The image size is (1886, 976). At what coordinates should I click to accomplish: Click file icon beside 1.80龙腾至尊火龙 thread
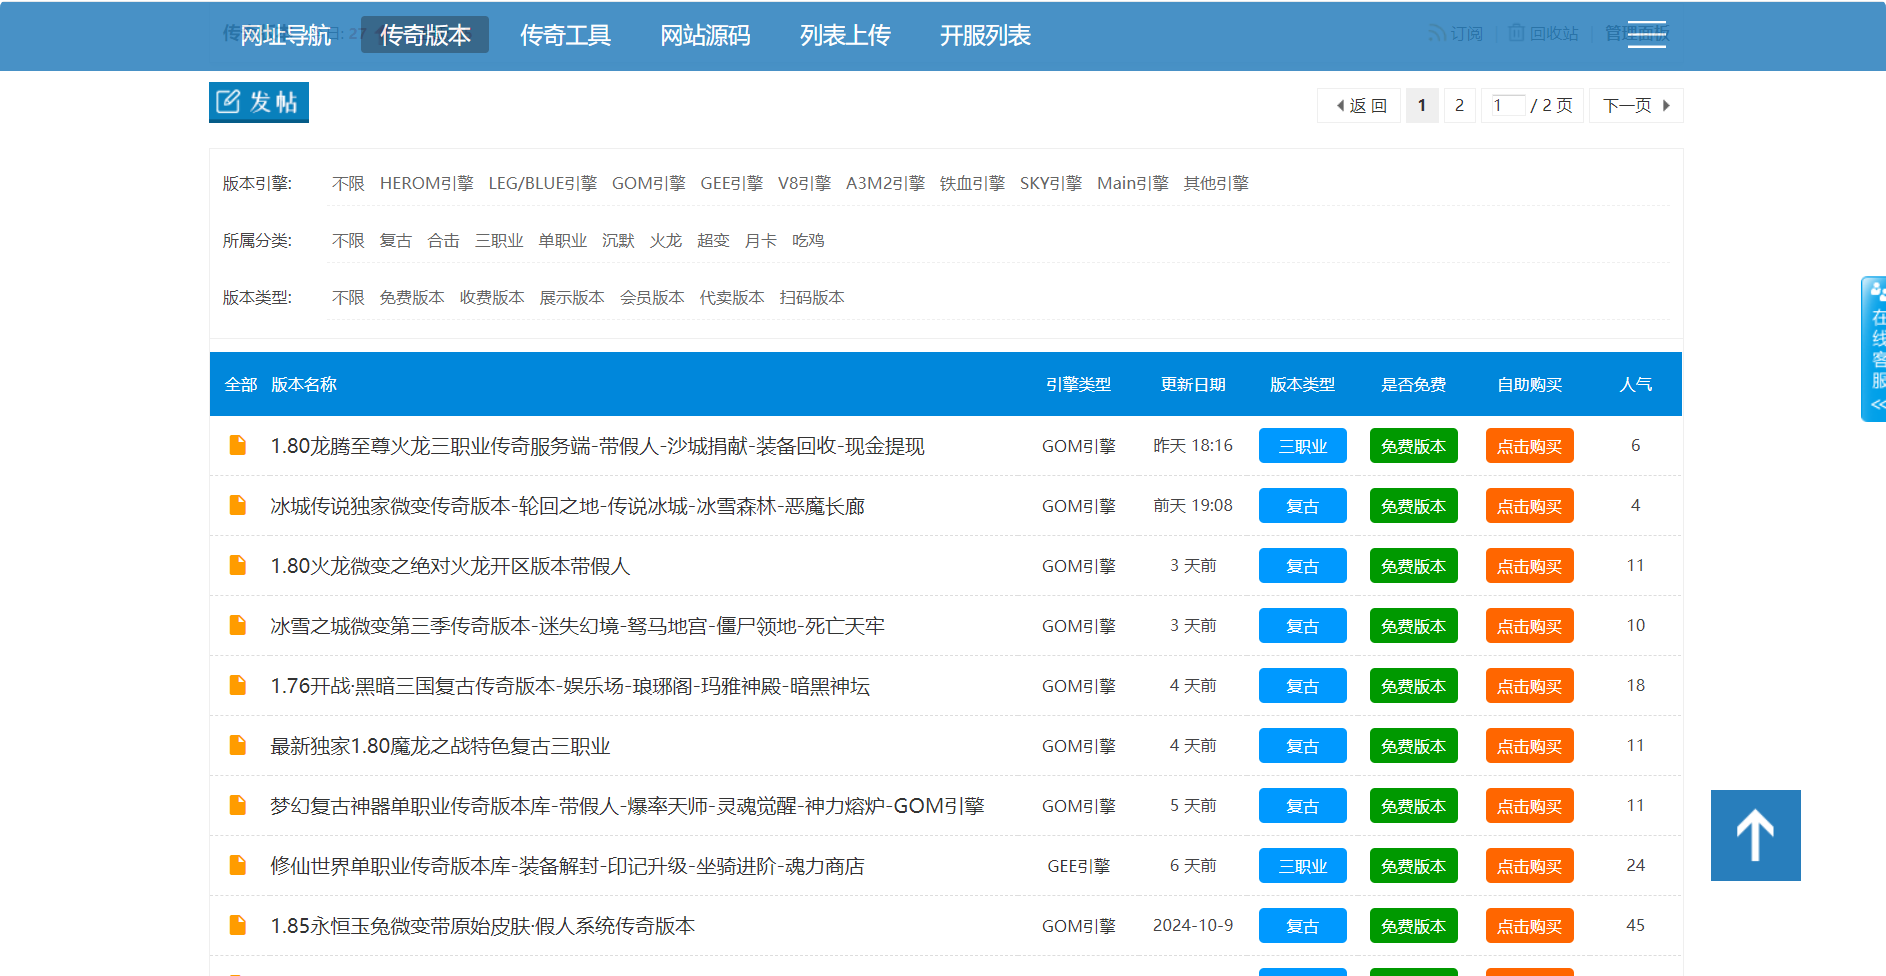[238, 445]
